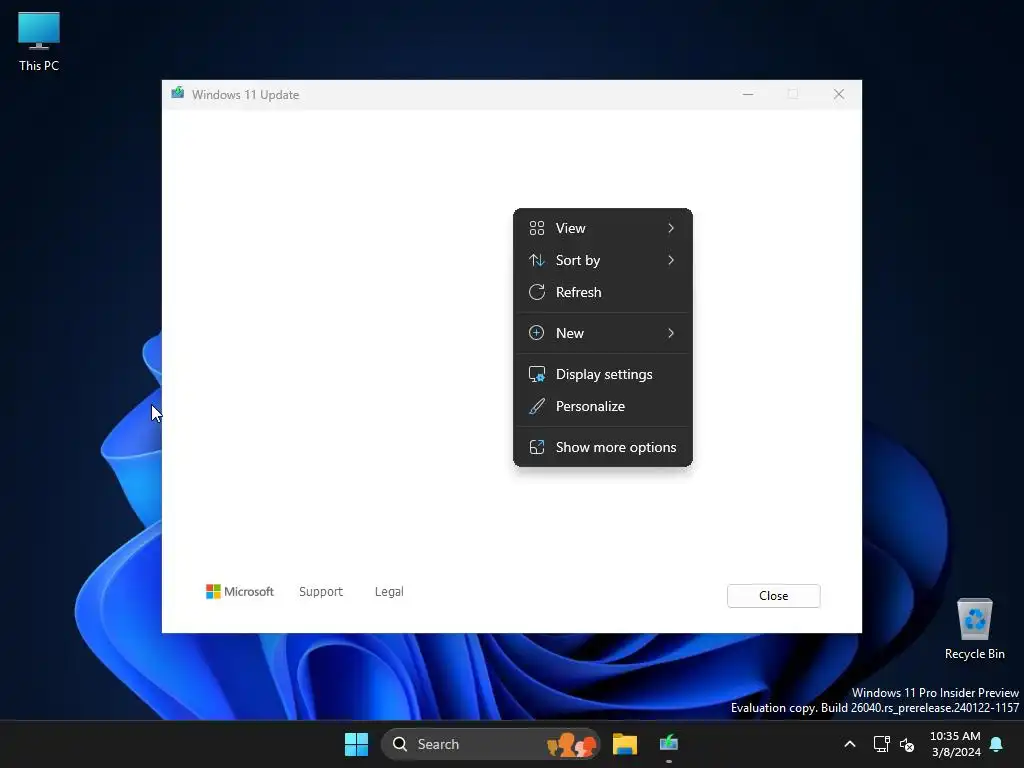Show hidden icons in the system tray
Screen dimensions: 1024x768
point(850,744)
